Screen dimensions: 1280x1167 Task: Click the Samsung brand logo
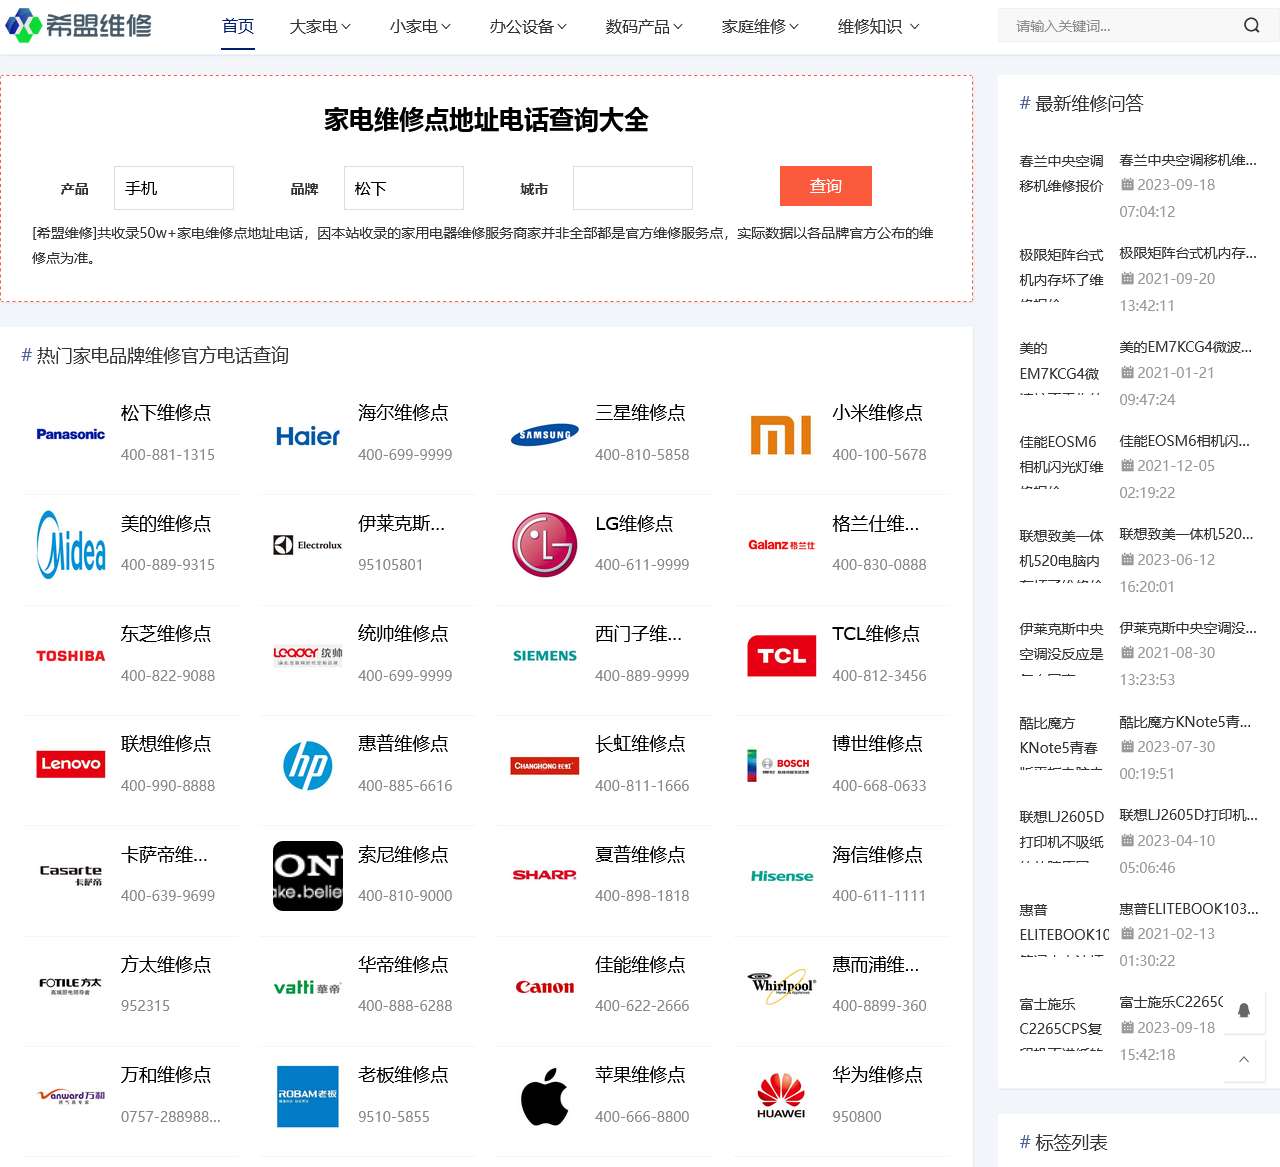(x=543, y=434)
